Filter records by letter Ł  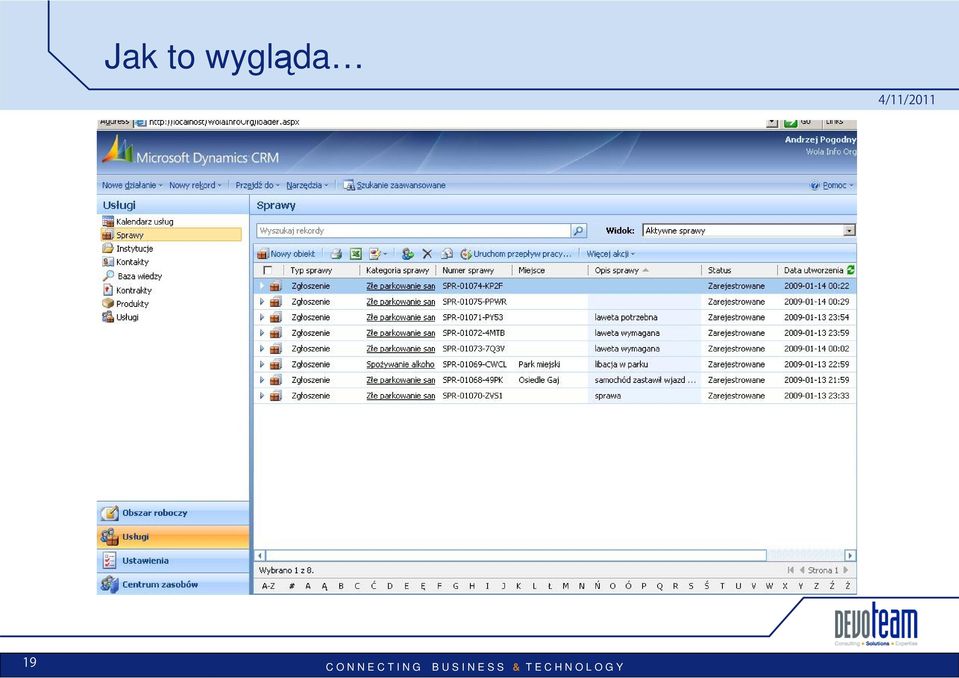pos(549,586)
